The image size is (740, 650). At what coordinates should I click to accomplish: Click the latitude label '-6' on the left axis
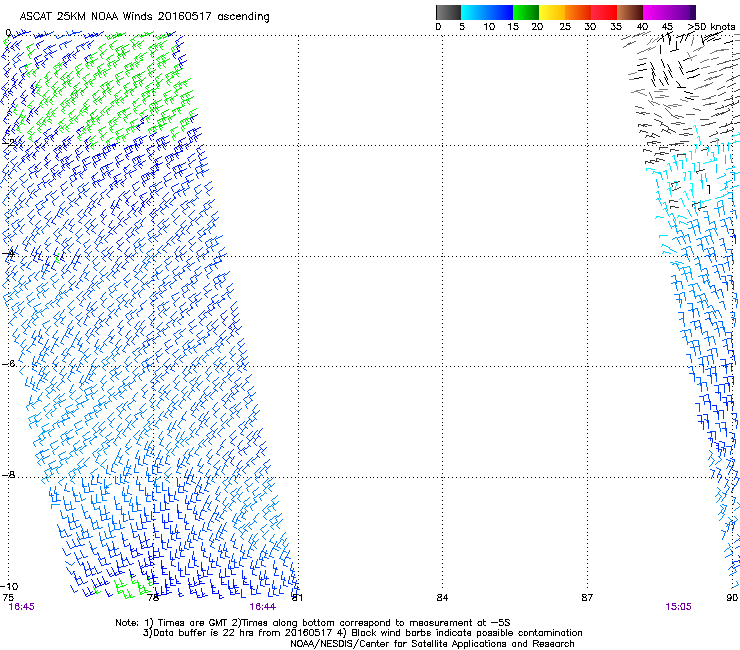click(x=9, y=364)
